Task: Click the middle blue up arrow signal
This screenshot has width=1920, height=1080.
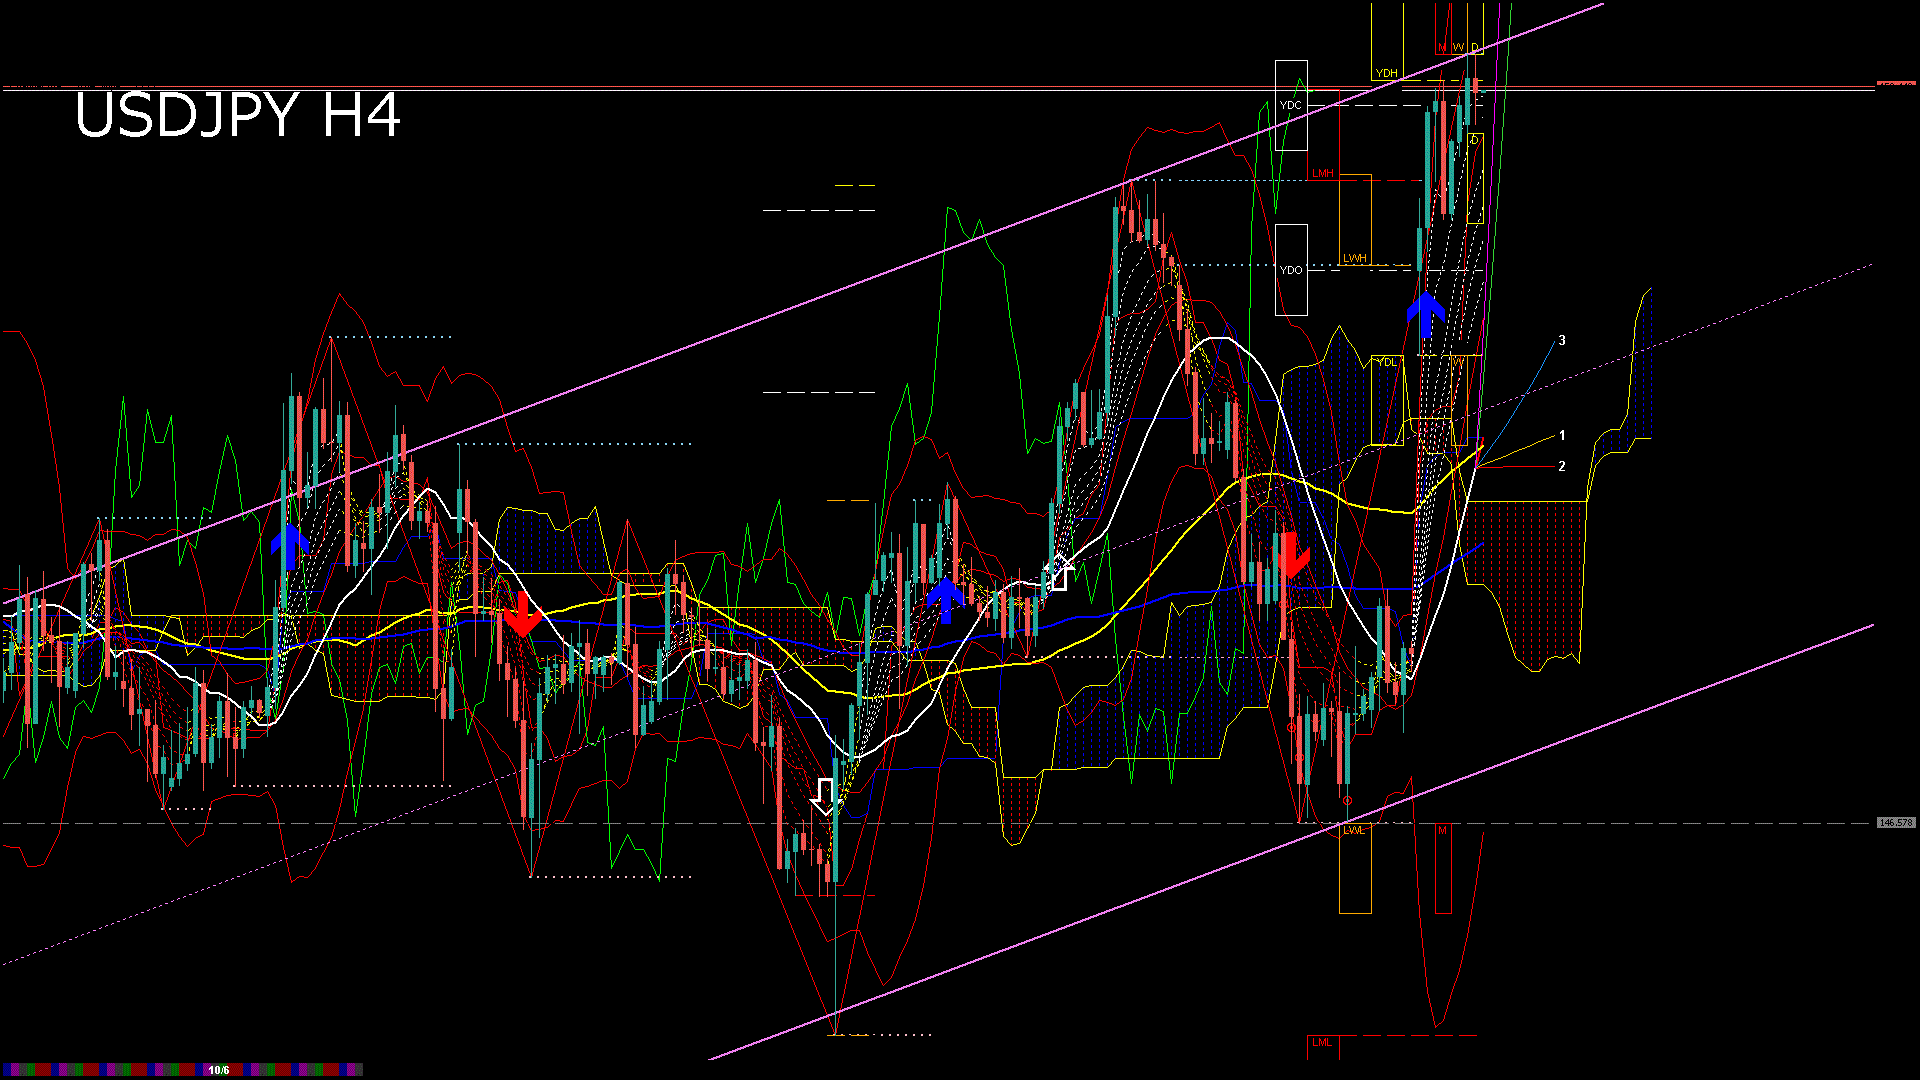Action: [945, 598]
